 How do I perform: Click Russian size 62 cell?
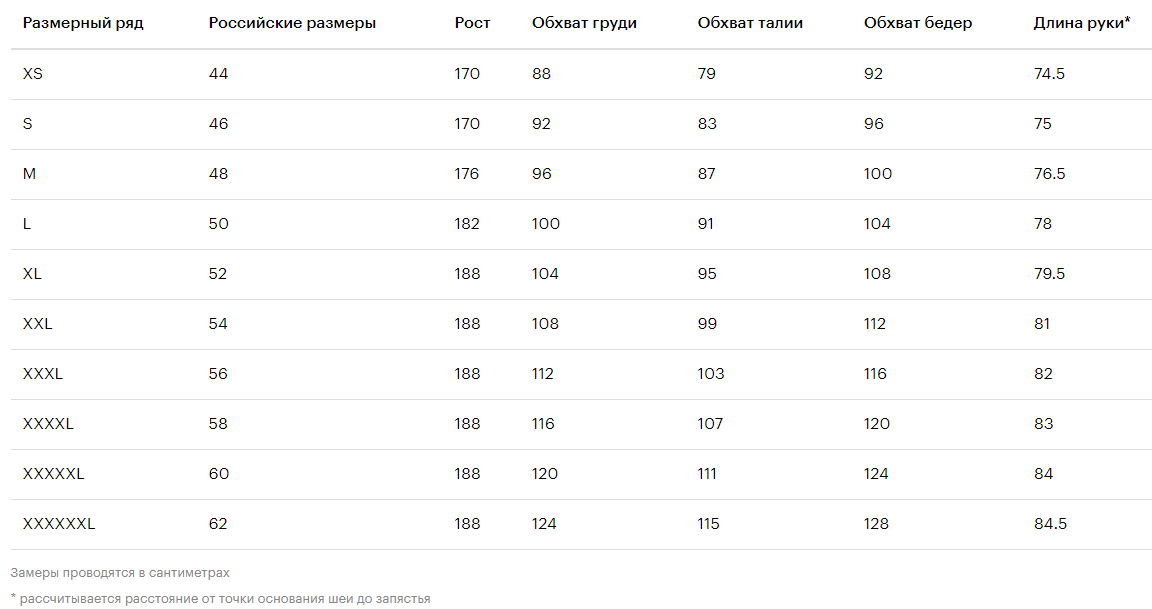click(218, 524)
